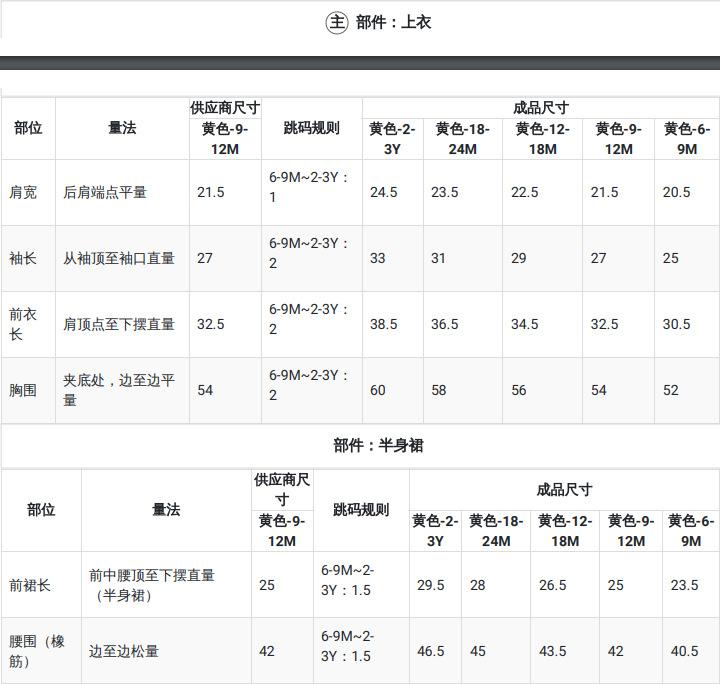Select the 46.5 waist value cell
720x684 pixels.
click(431, 651)
